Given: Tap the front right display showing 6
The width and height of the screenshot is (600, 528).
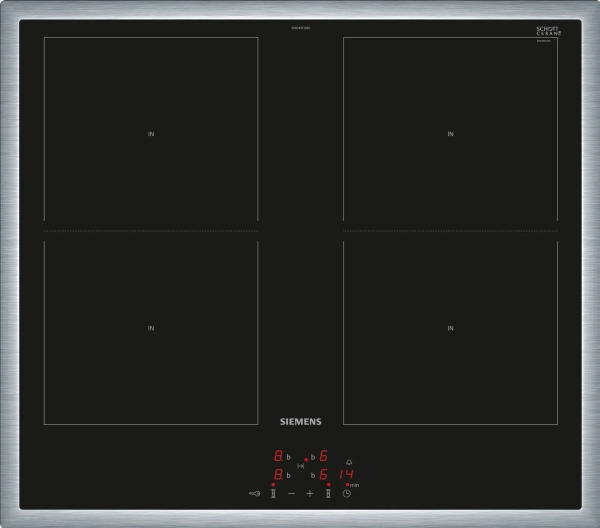Looking at the screenshot, I should click(x=324, y=474).
